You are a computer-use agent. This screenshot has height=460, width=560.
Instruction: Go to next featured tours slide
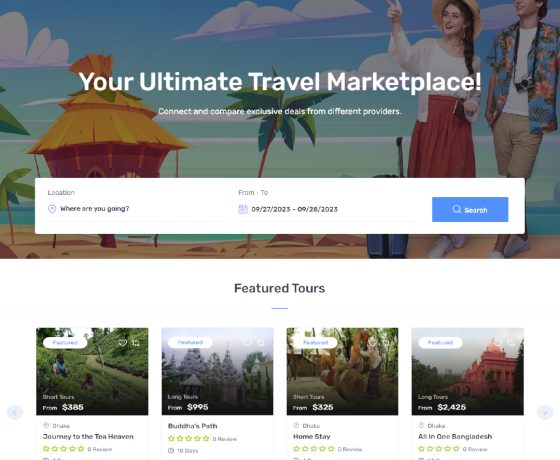tap(545, 412)
